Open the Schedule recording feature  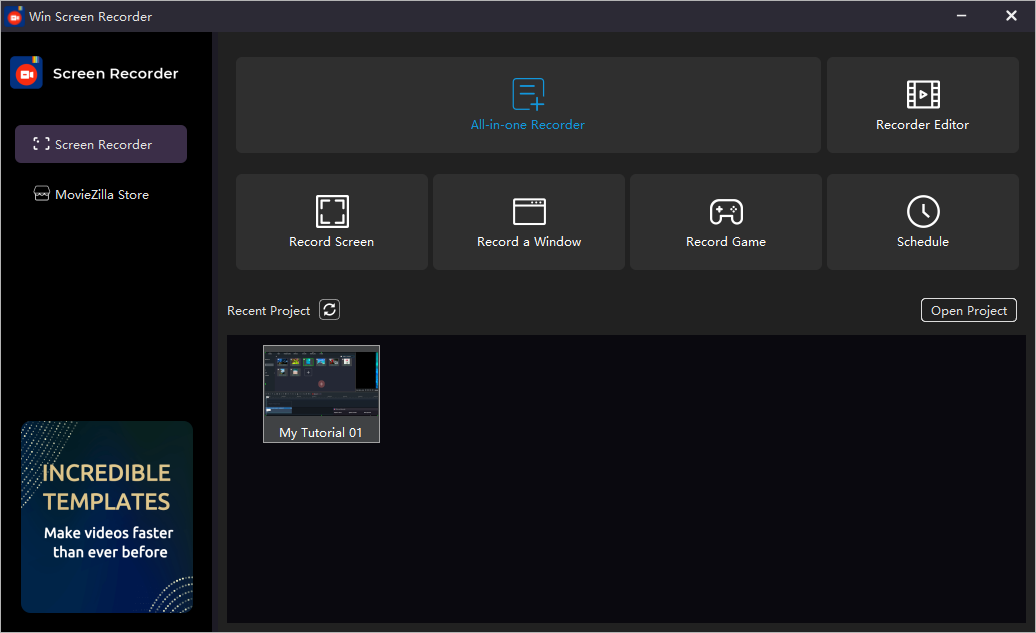pos(922,222)
